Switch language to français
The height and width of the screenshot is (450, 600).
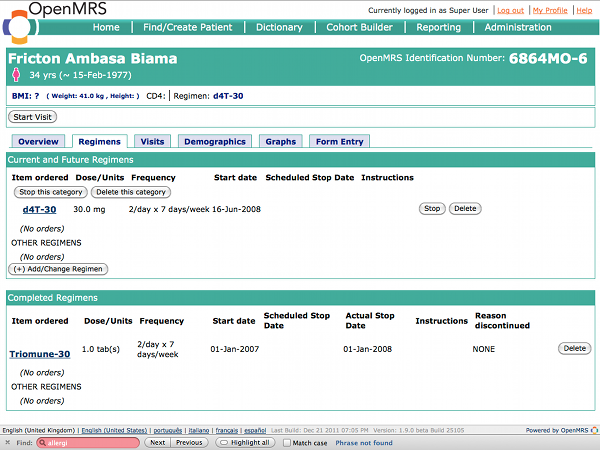pyautogui.click(x=227, y=430)
